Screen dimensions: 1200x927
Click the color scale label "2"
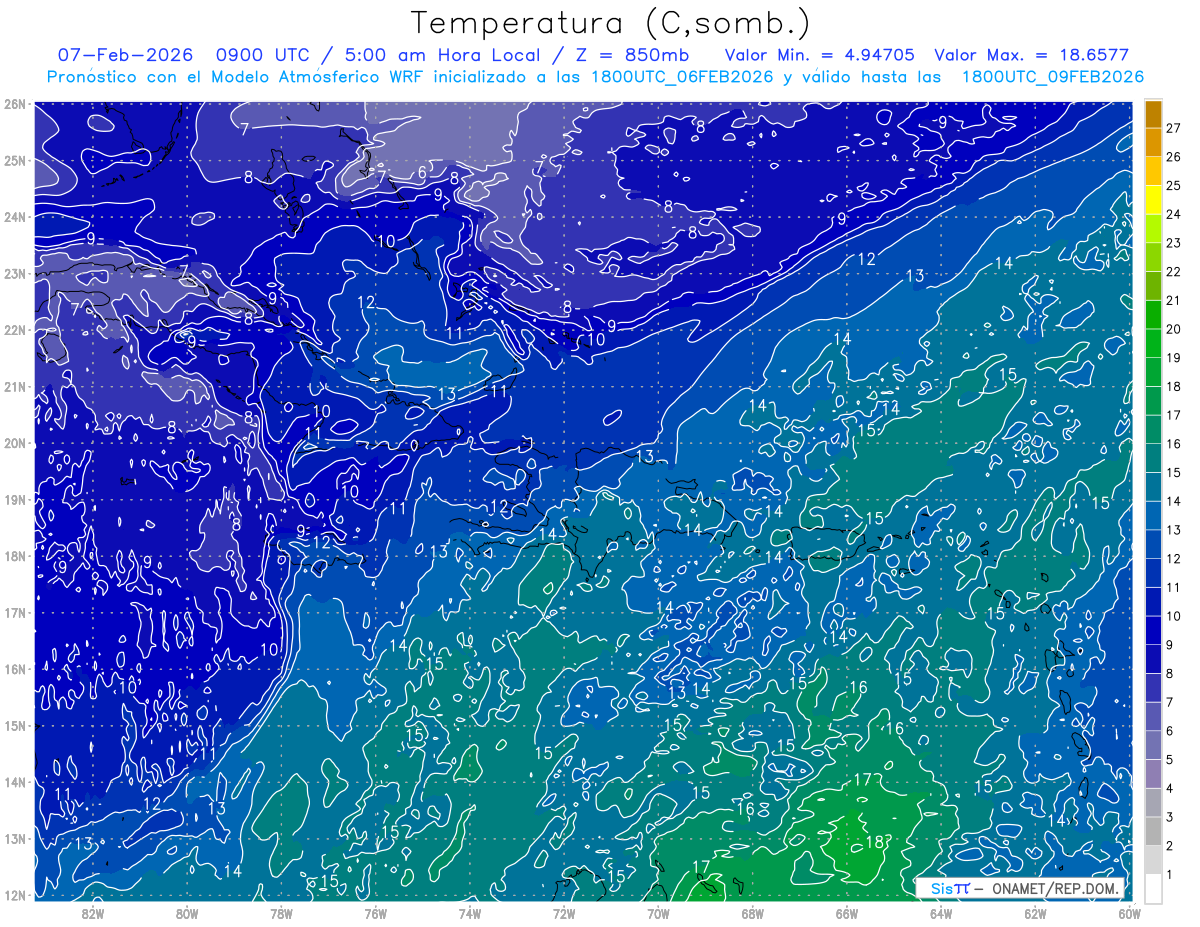pyautogui.click(x=1170, y=846)
